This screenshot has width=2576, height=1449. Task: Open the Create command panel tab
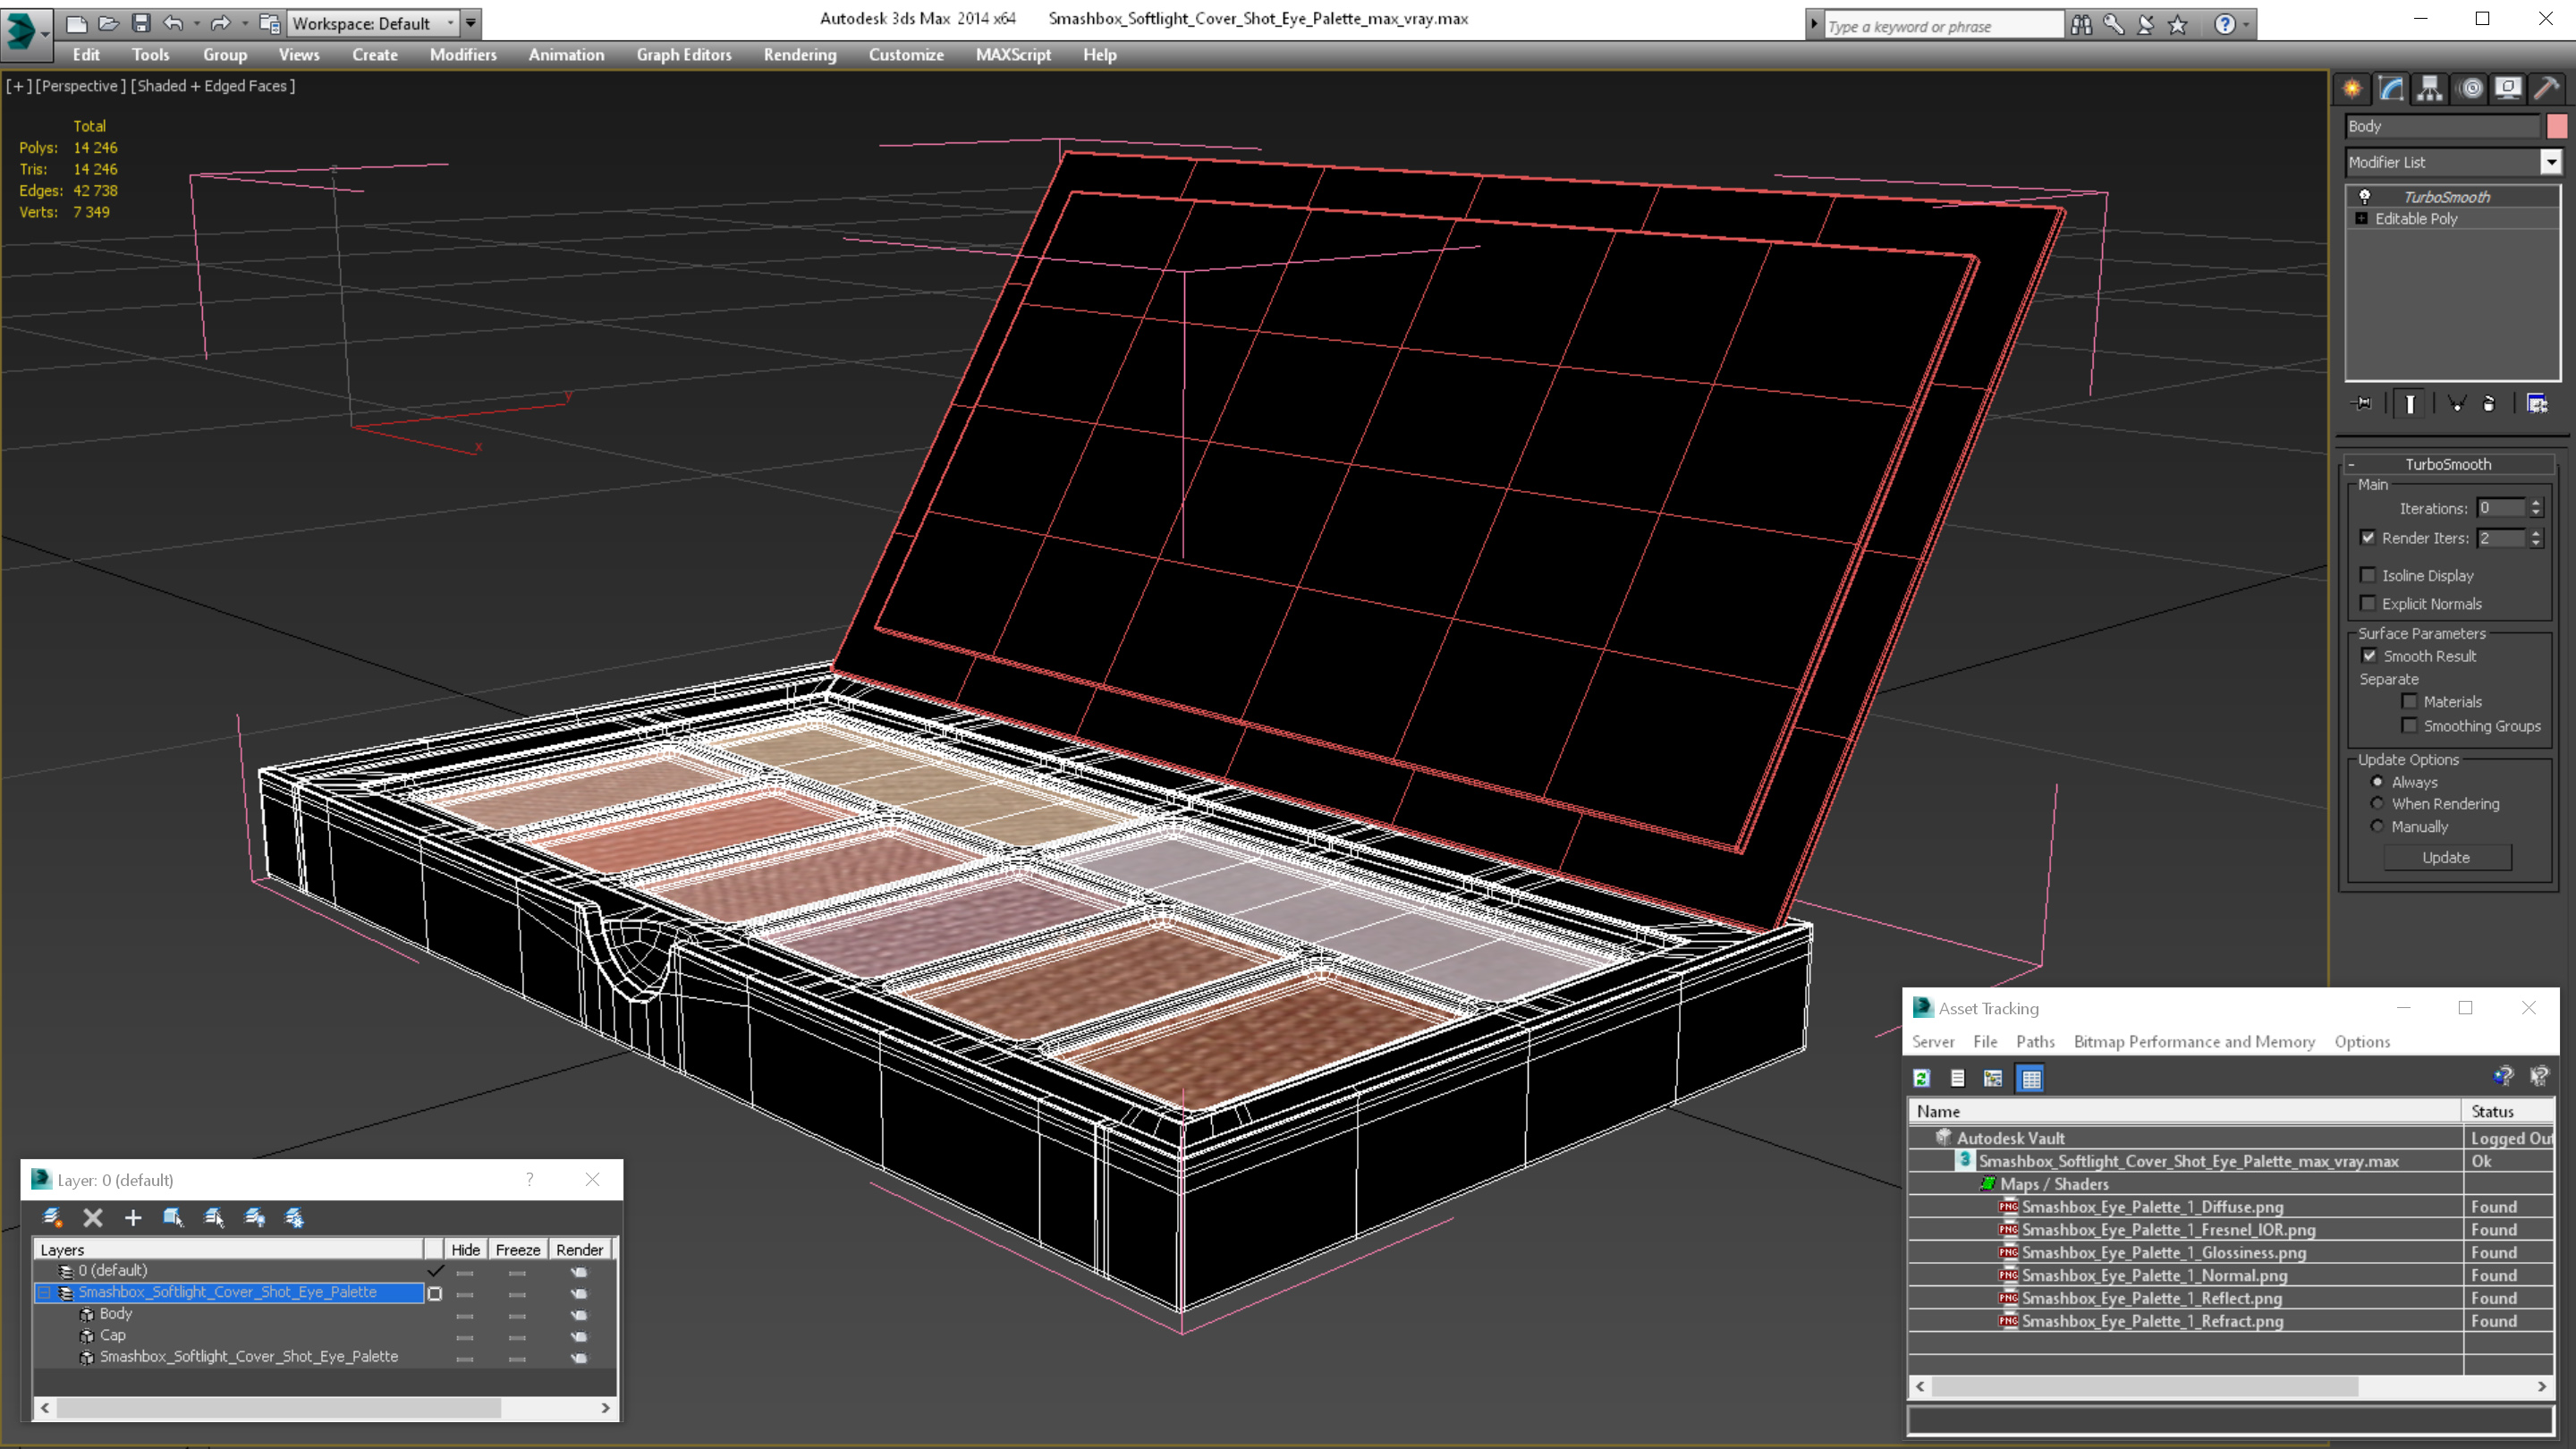(2352, 89)
